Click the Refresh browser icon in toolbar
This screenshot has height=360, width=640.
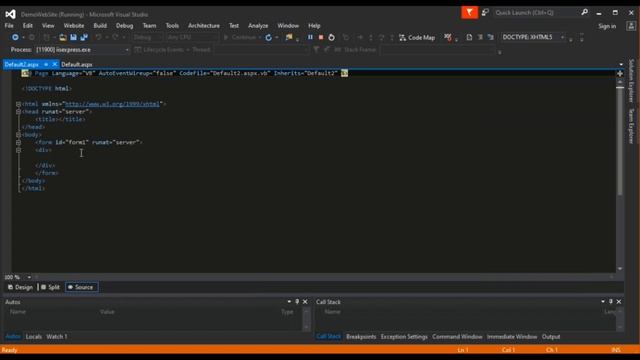(268, 38)
